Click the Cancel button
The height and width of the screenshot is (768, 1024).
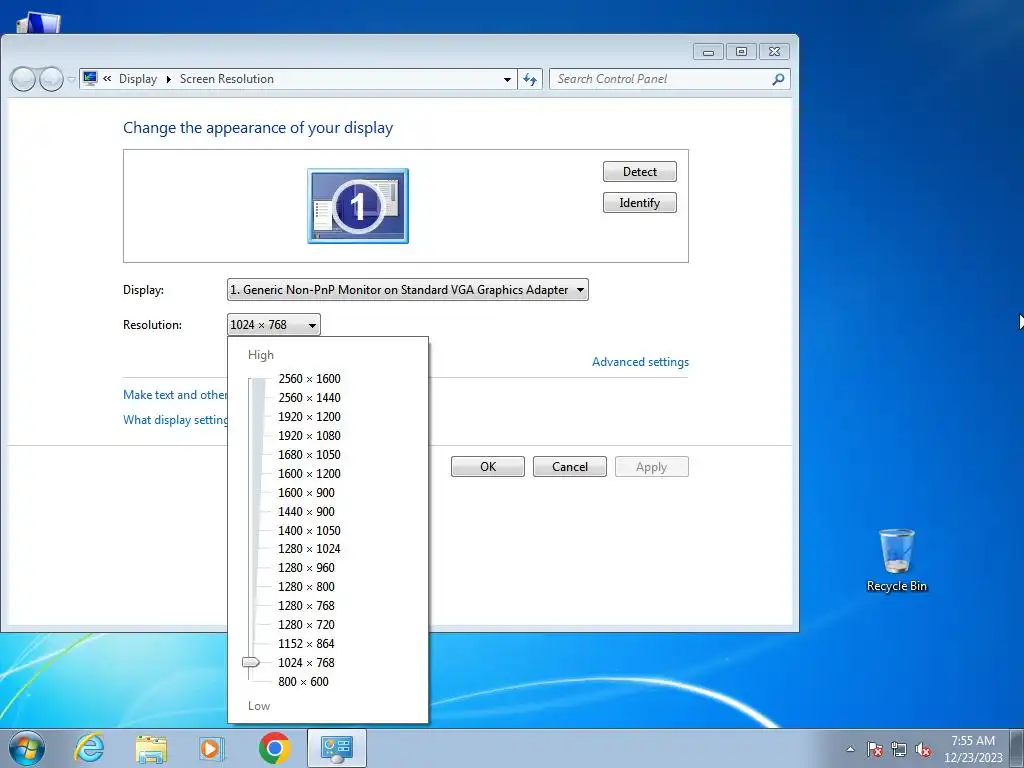(569, 466)
